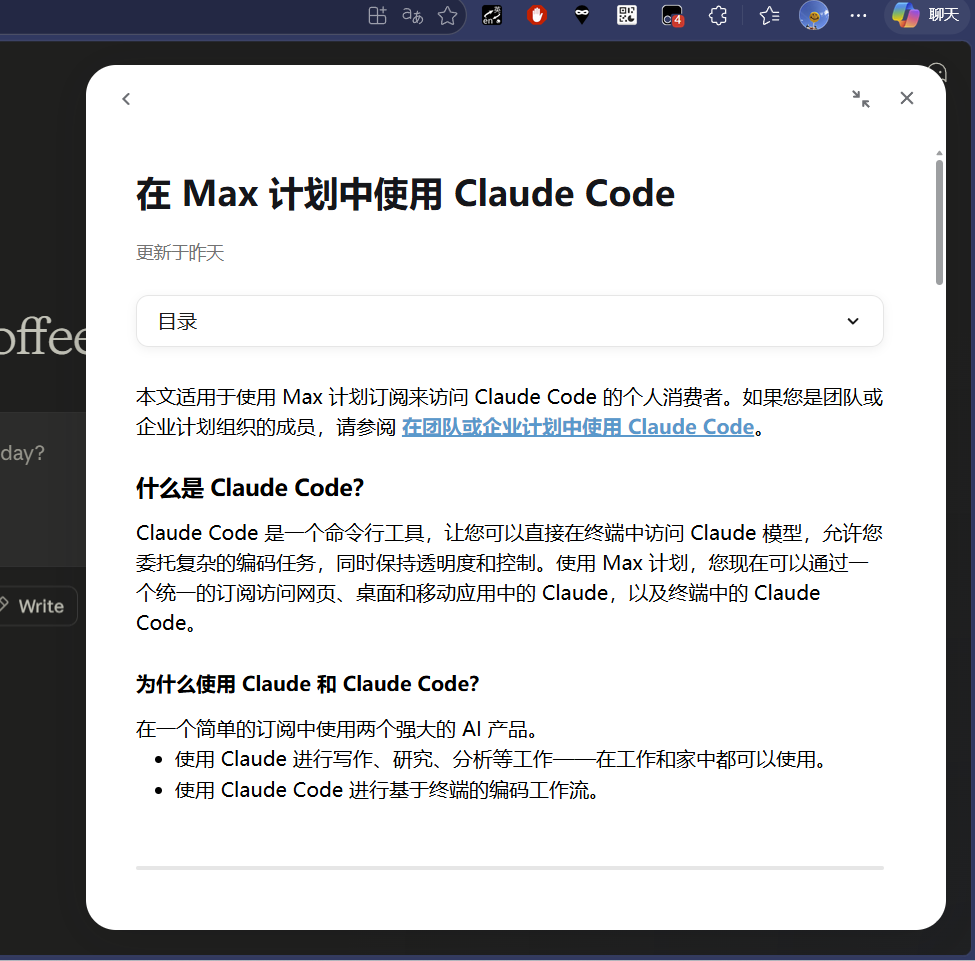Click bullet 使用 Claude Code 进行基于终端的编码工作流

click(x=386, y=790)
